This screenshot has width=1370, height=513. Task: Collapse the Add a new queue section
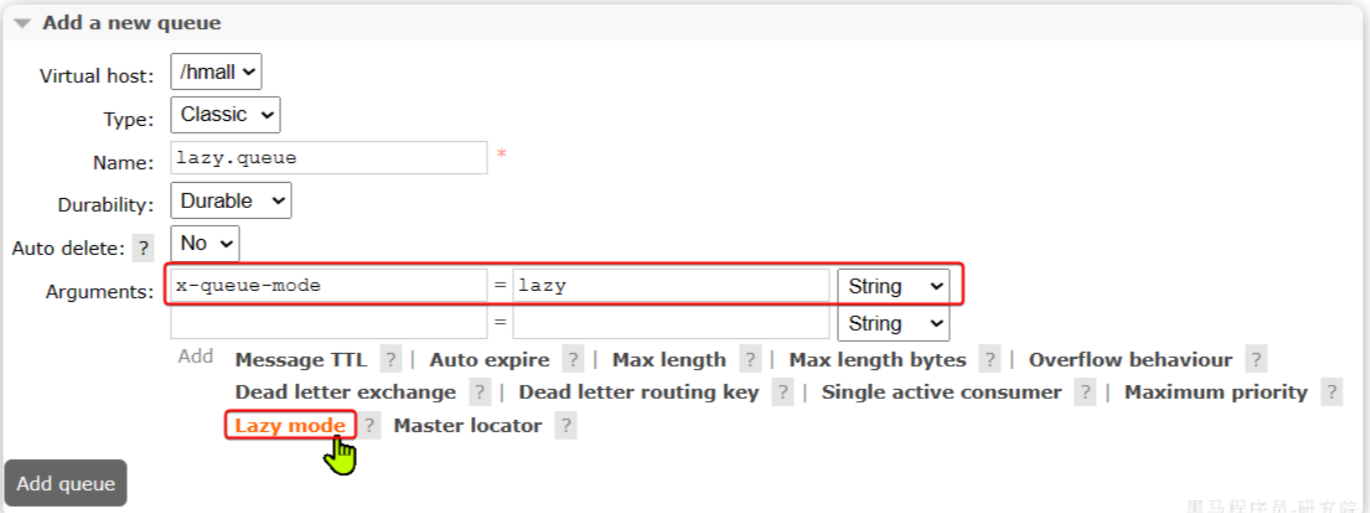(22, 23)
